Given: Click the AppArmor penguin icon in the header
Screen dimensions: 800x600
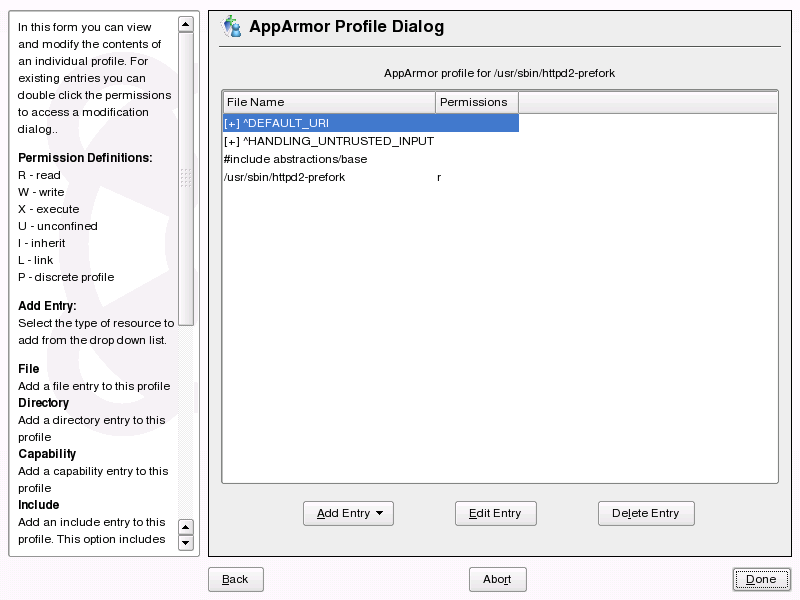Looking at the screenshot, I should coord(231,27).
